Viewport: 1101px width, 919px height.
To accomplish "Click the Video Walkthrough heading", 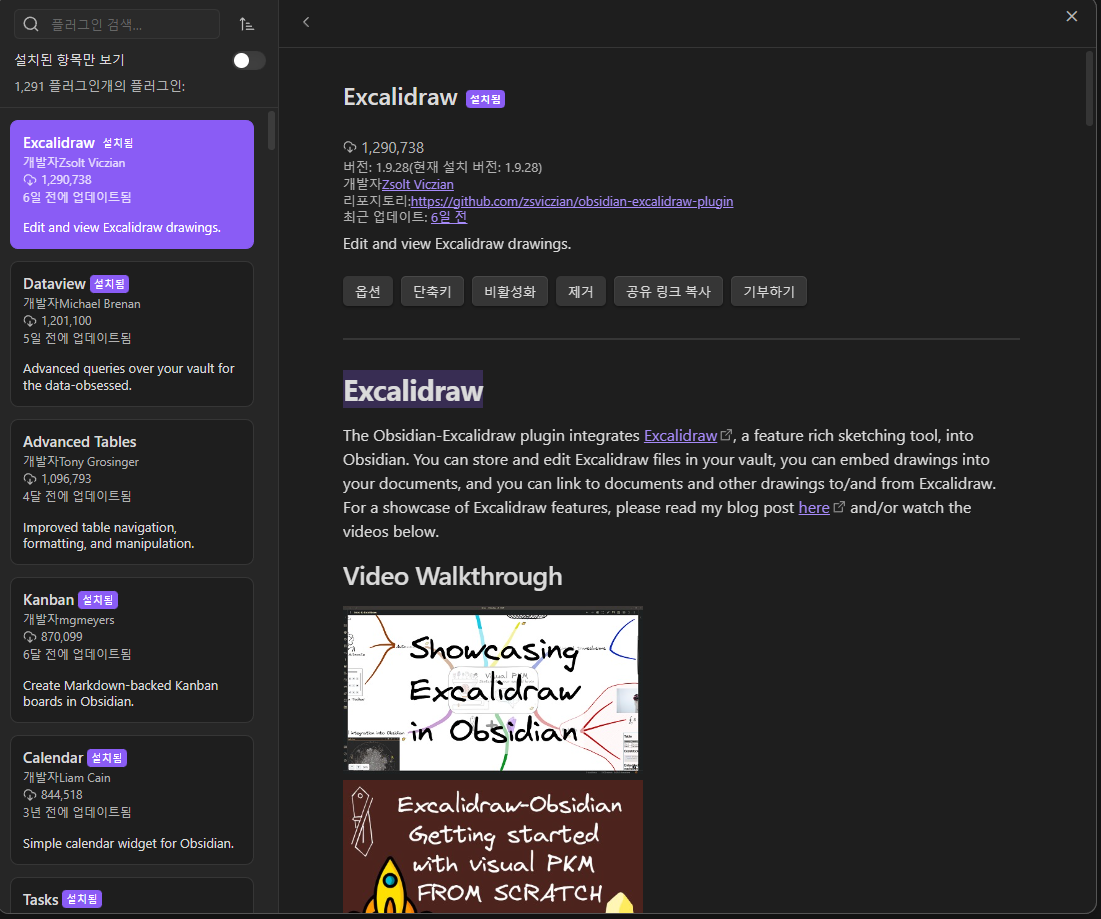I will (x=452, y=576).
